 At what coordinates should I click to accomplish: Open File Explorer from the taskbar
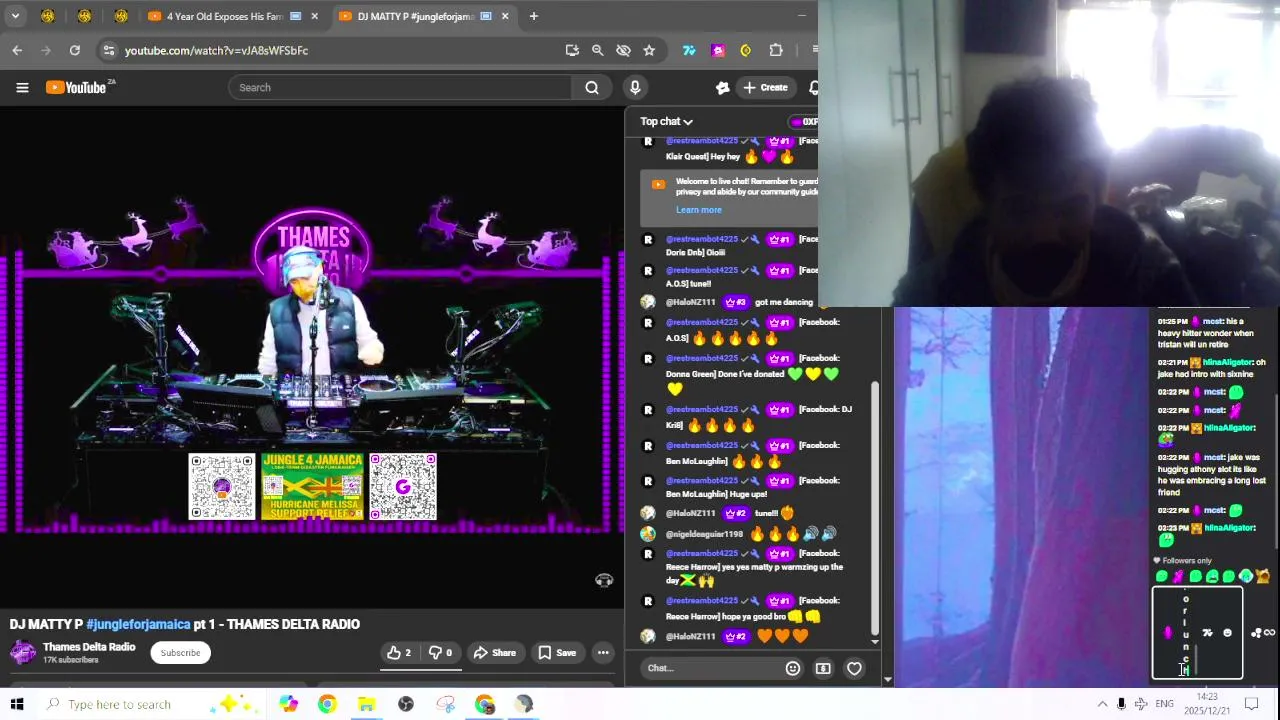pyautogui.click(x=367, y=704)
